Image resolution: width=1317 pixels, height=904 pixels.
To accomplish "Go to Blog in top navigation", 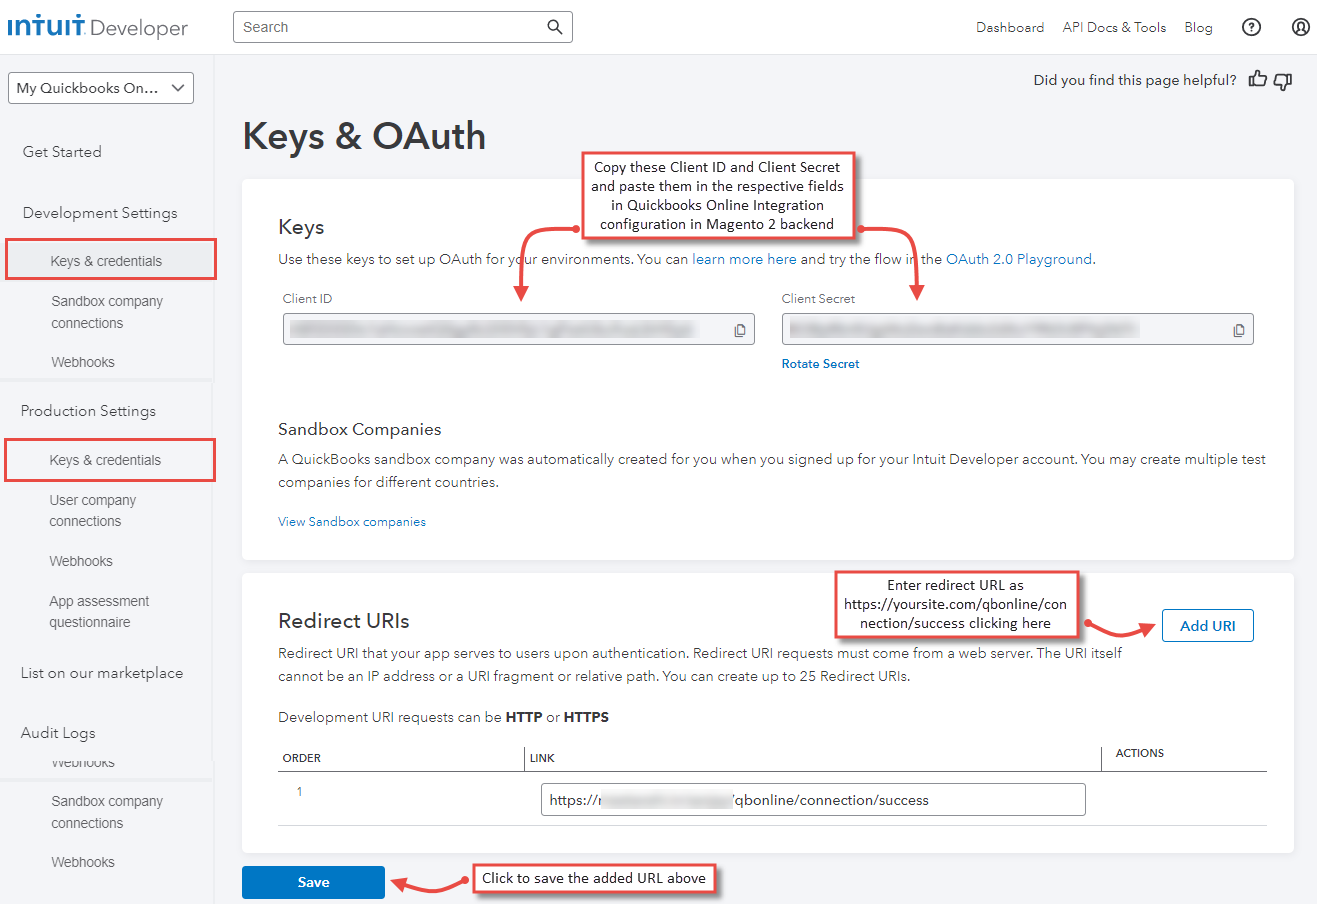I will (1198, 27).
